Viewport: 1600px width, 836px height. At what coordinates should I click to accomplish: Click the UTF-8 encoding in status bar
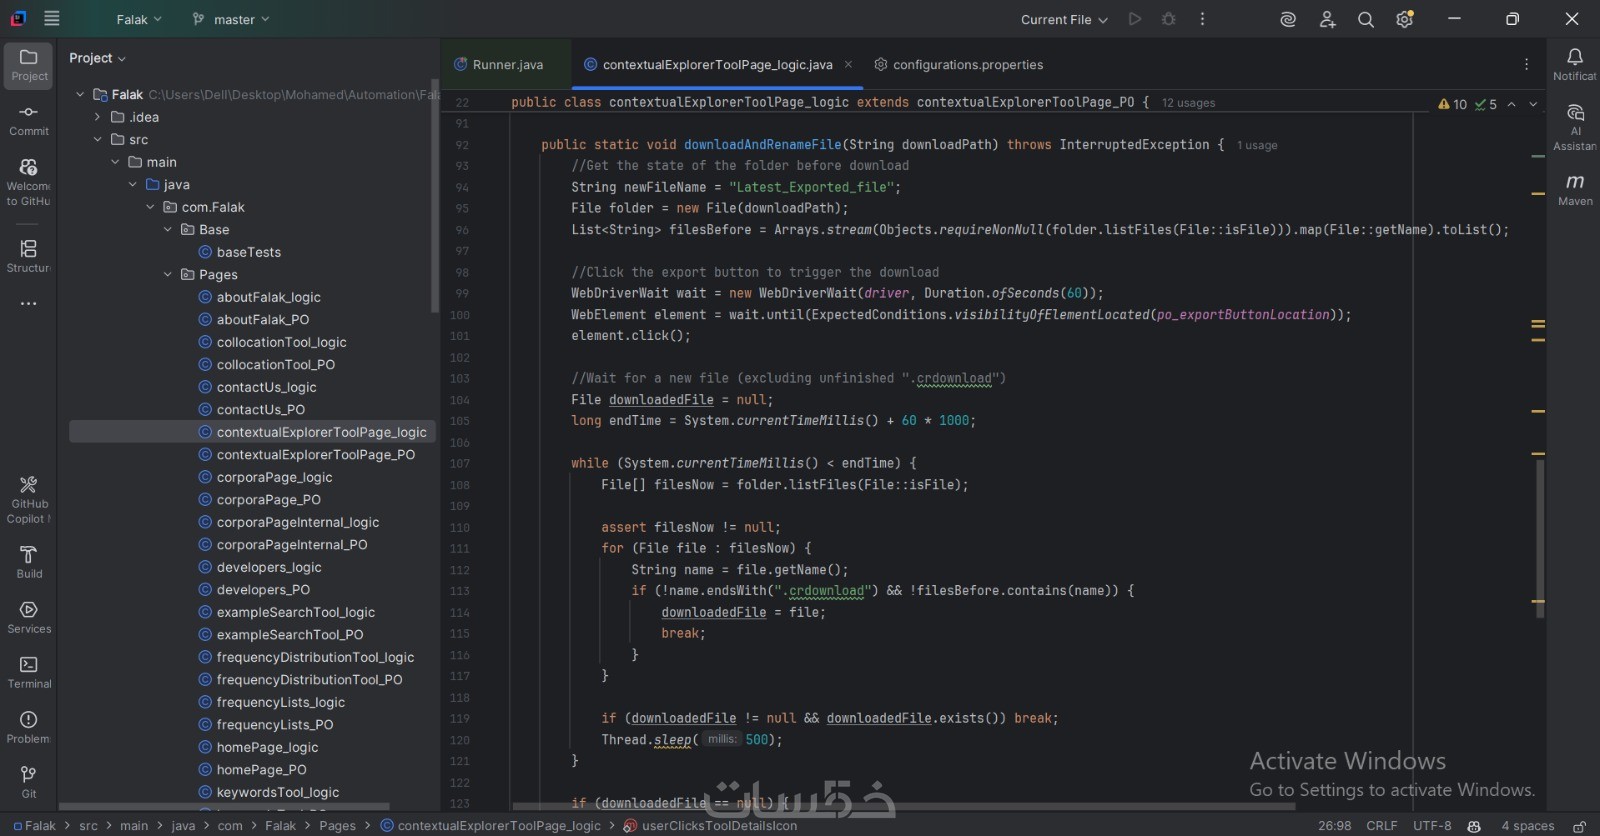(x=1432, y=826)
